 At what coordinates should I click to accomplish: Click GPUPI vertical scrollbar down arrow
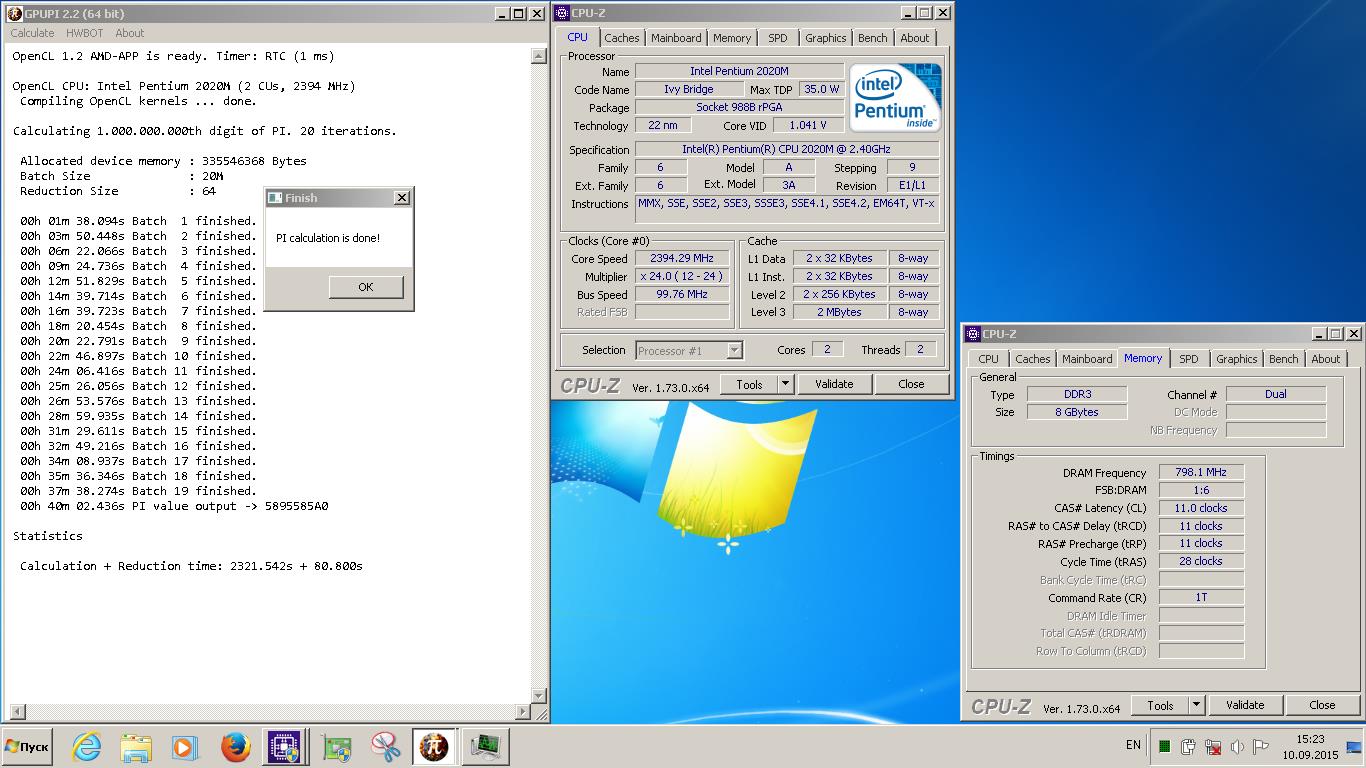point(539,695)
